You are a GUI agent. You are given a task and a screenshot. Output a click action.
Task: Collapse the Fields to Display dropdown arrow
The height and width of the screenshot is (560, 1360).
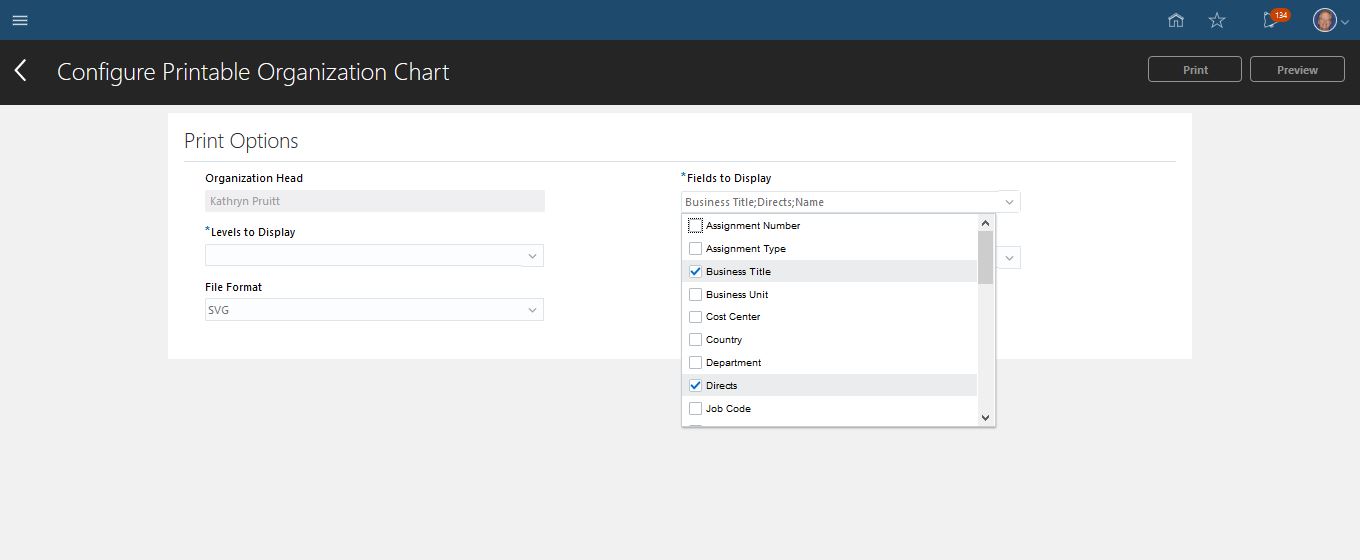tap(1009, 202)
